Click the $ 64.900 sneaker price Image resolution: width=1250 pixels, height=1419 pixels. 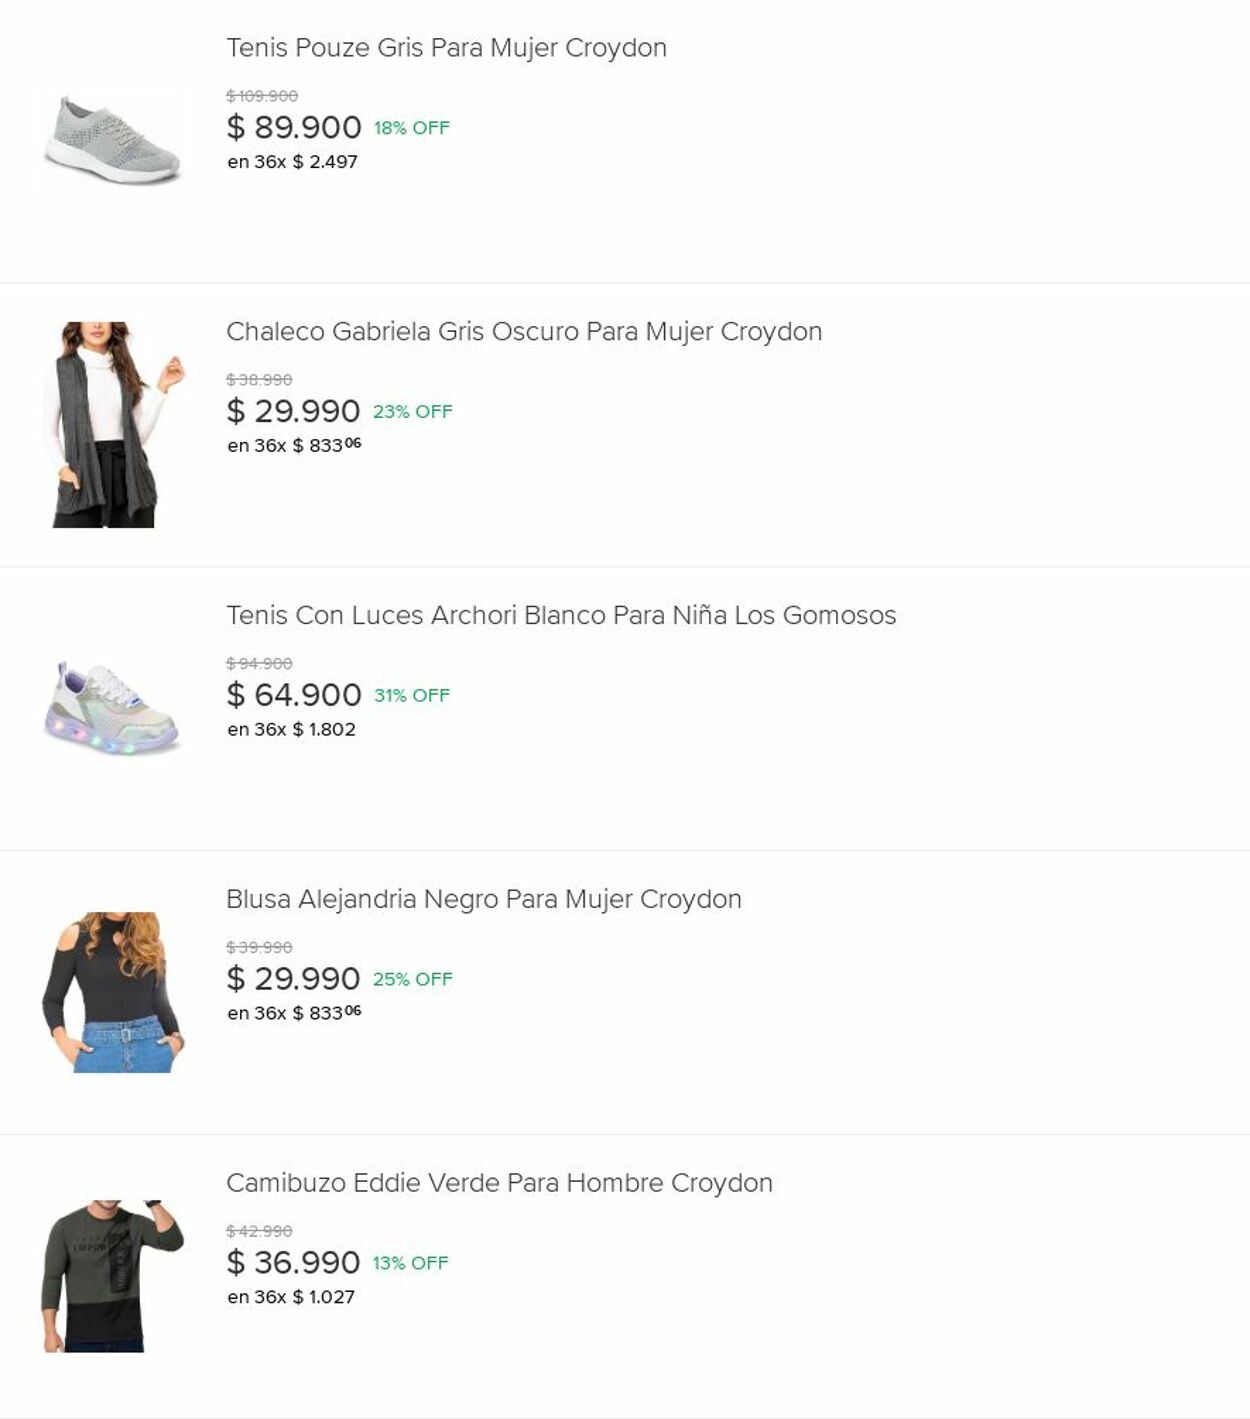click(294, 695)
